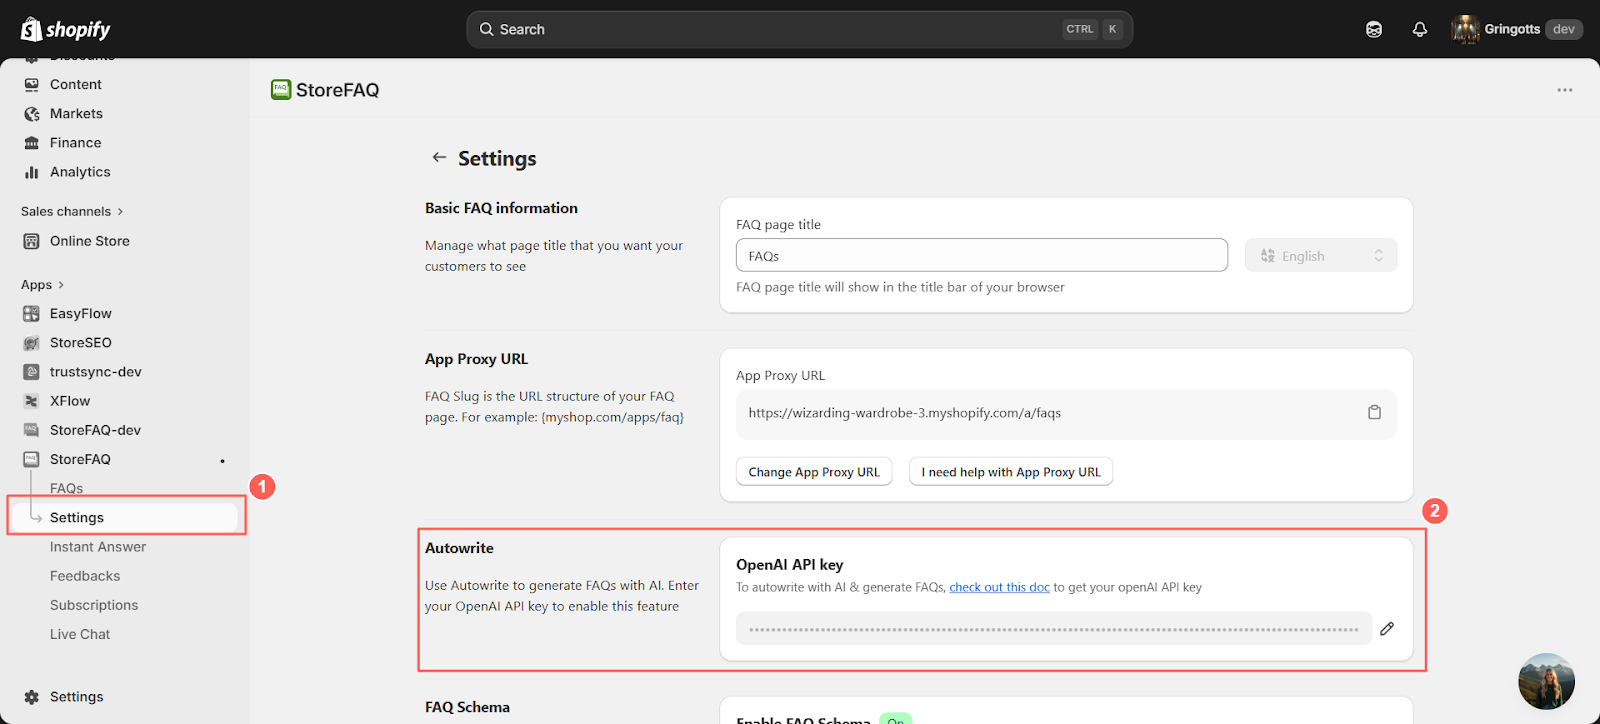Follow the check out this doc link
Image resolution: width=1600 pixels, height=724 pixels.
point(999,587)
